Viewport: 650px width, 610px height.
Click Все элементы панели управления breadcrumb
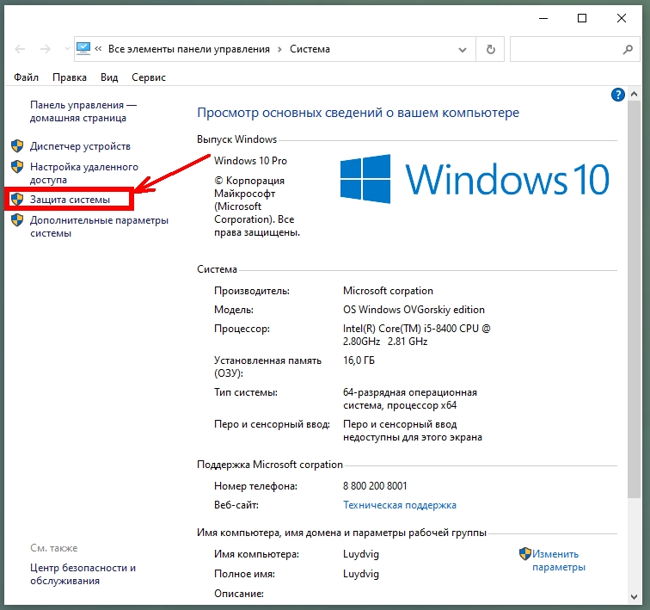click(189, 49)
